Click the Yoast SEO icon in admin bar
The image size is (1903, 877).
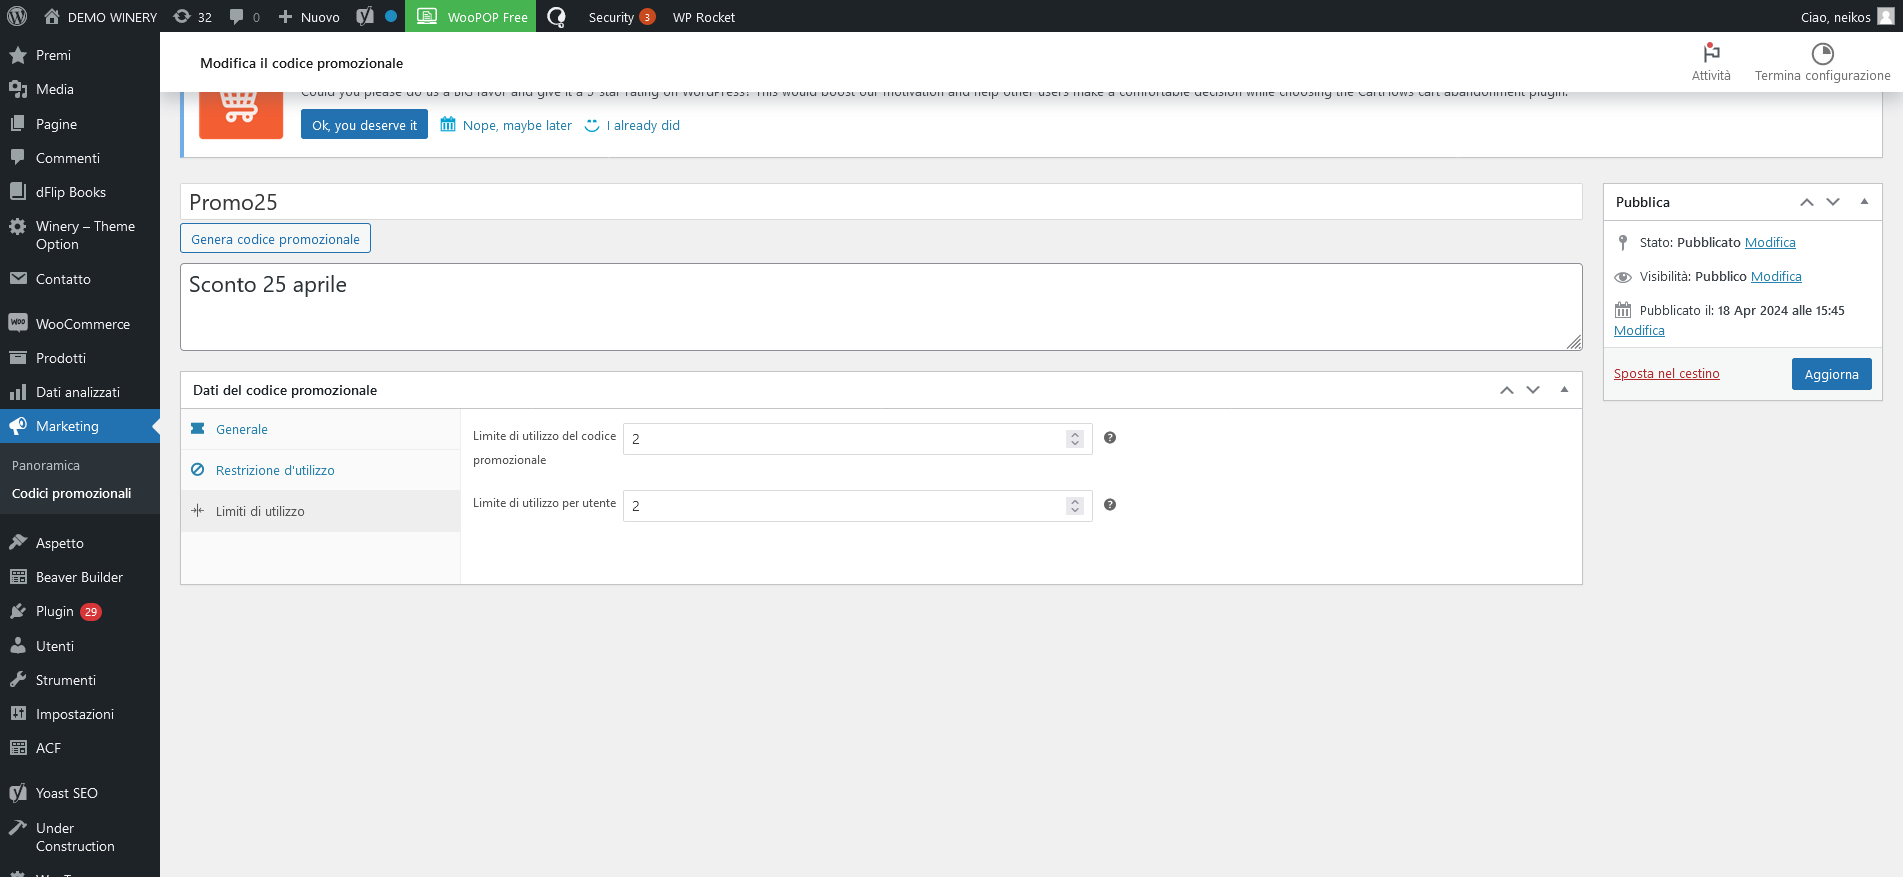click(x=365, y=17)
